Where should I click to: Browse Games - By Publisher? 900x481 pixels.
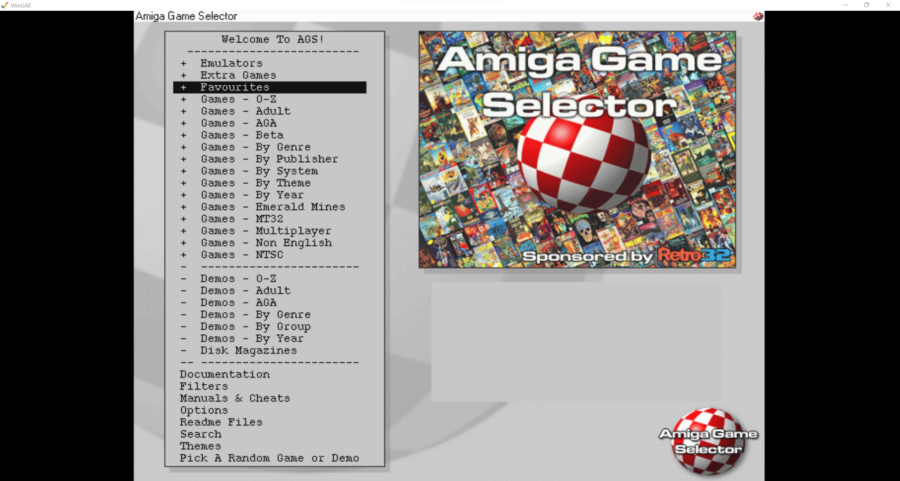pos(269,159)
